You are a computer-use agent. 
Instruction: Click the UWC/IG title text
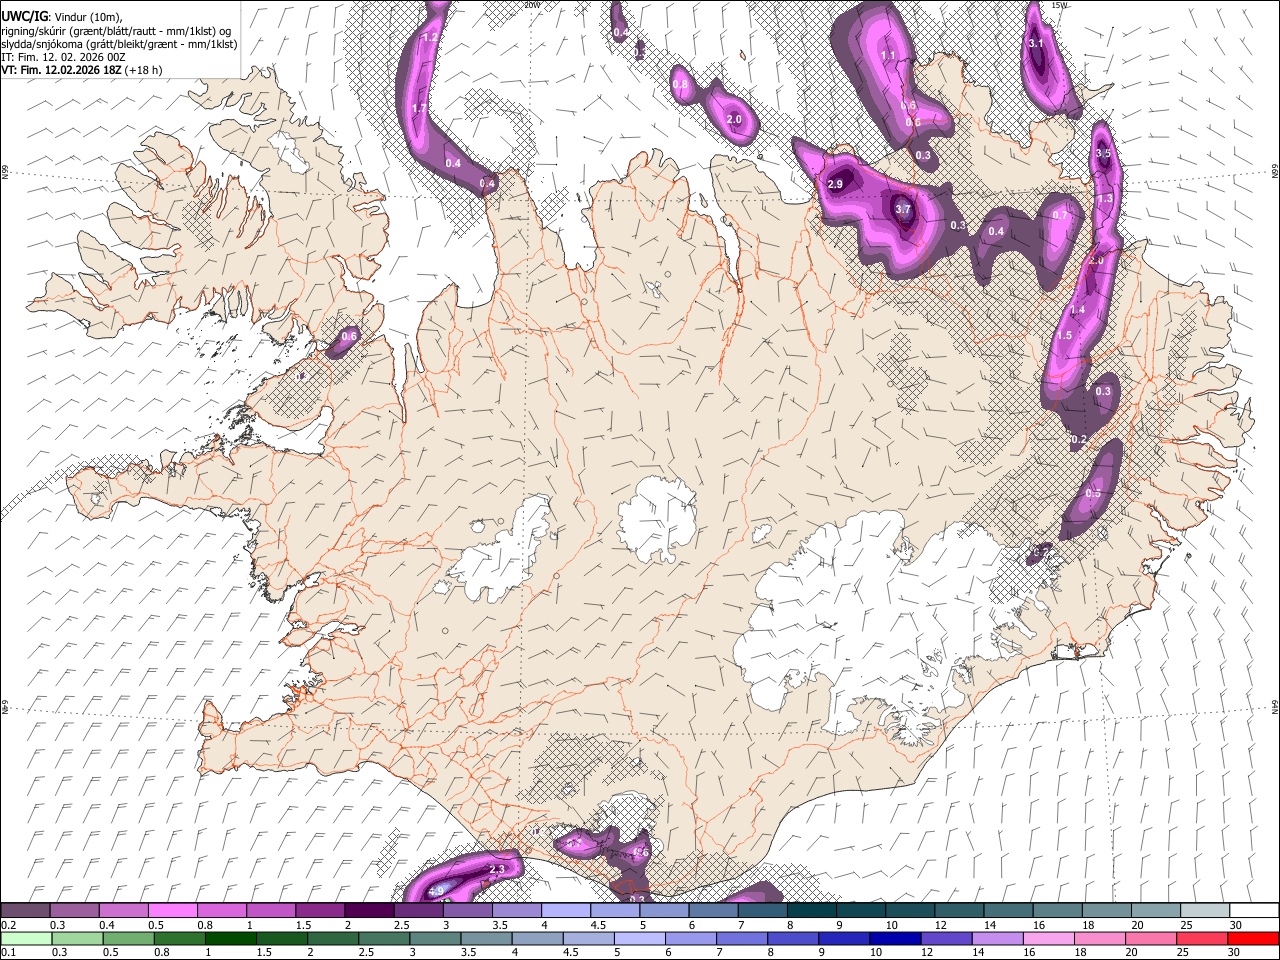23,16
